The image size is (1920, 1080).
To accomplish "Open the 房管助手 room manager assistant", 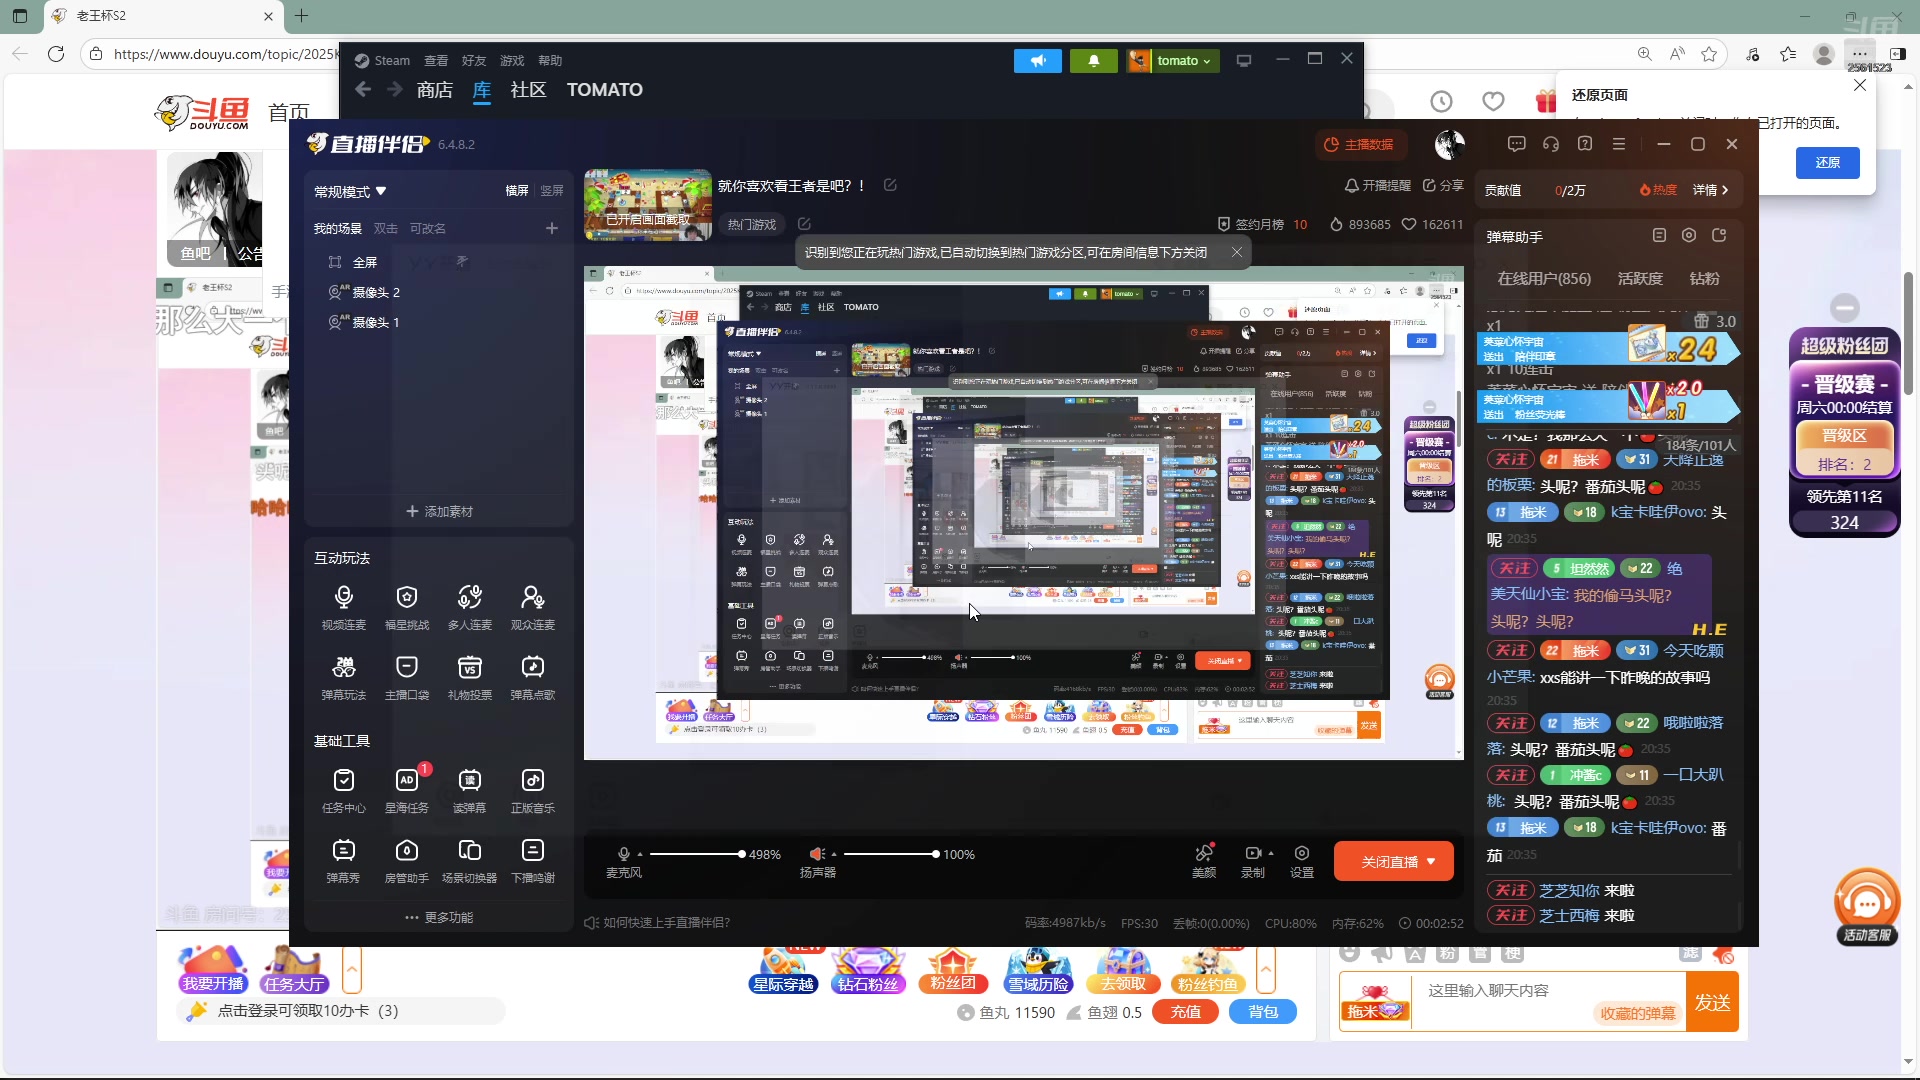I will (x=406, y=860).
